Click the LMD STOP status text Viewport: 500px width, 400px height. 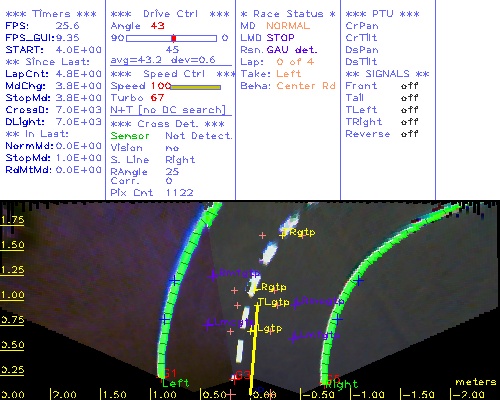tap(267, 38)
